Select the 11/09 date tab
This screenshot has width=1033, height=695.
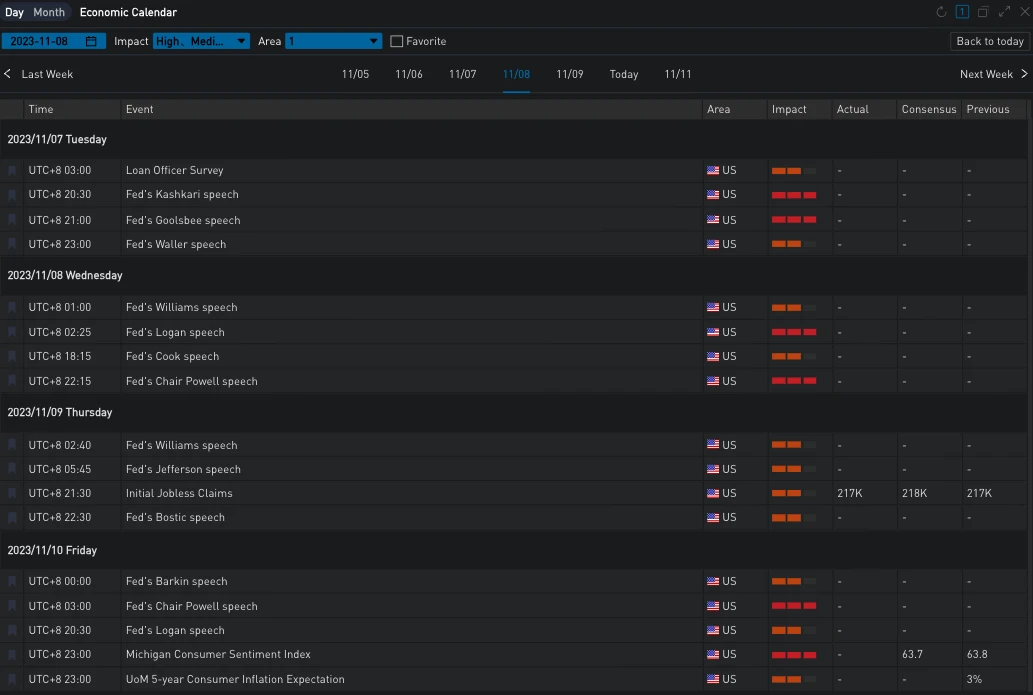point(570,74)
